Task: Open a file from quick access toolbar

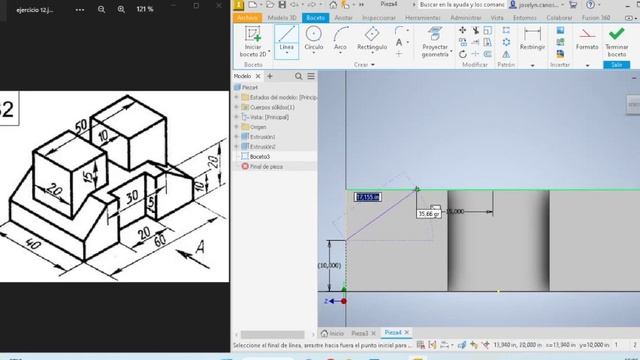Action: (270, 4)
